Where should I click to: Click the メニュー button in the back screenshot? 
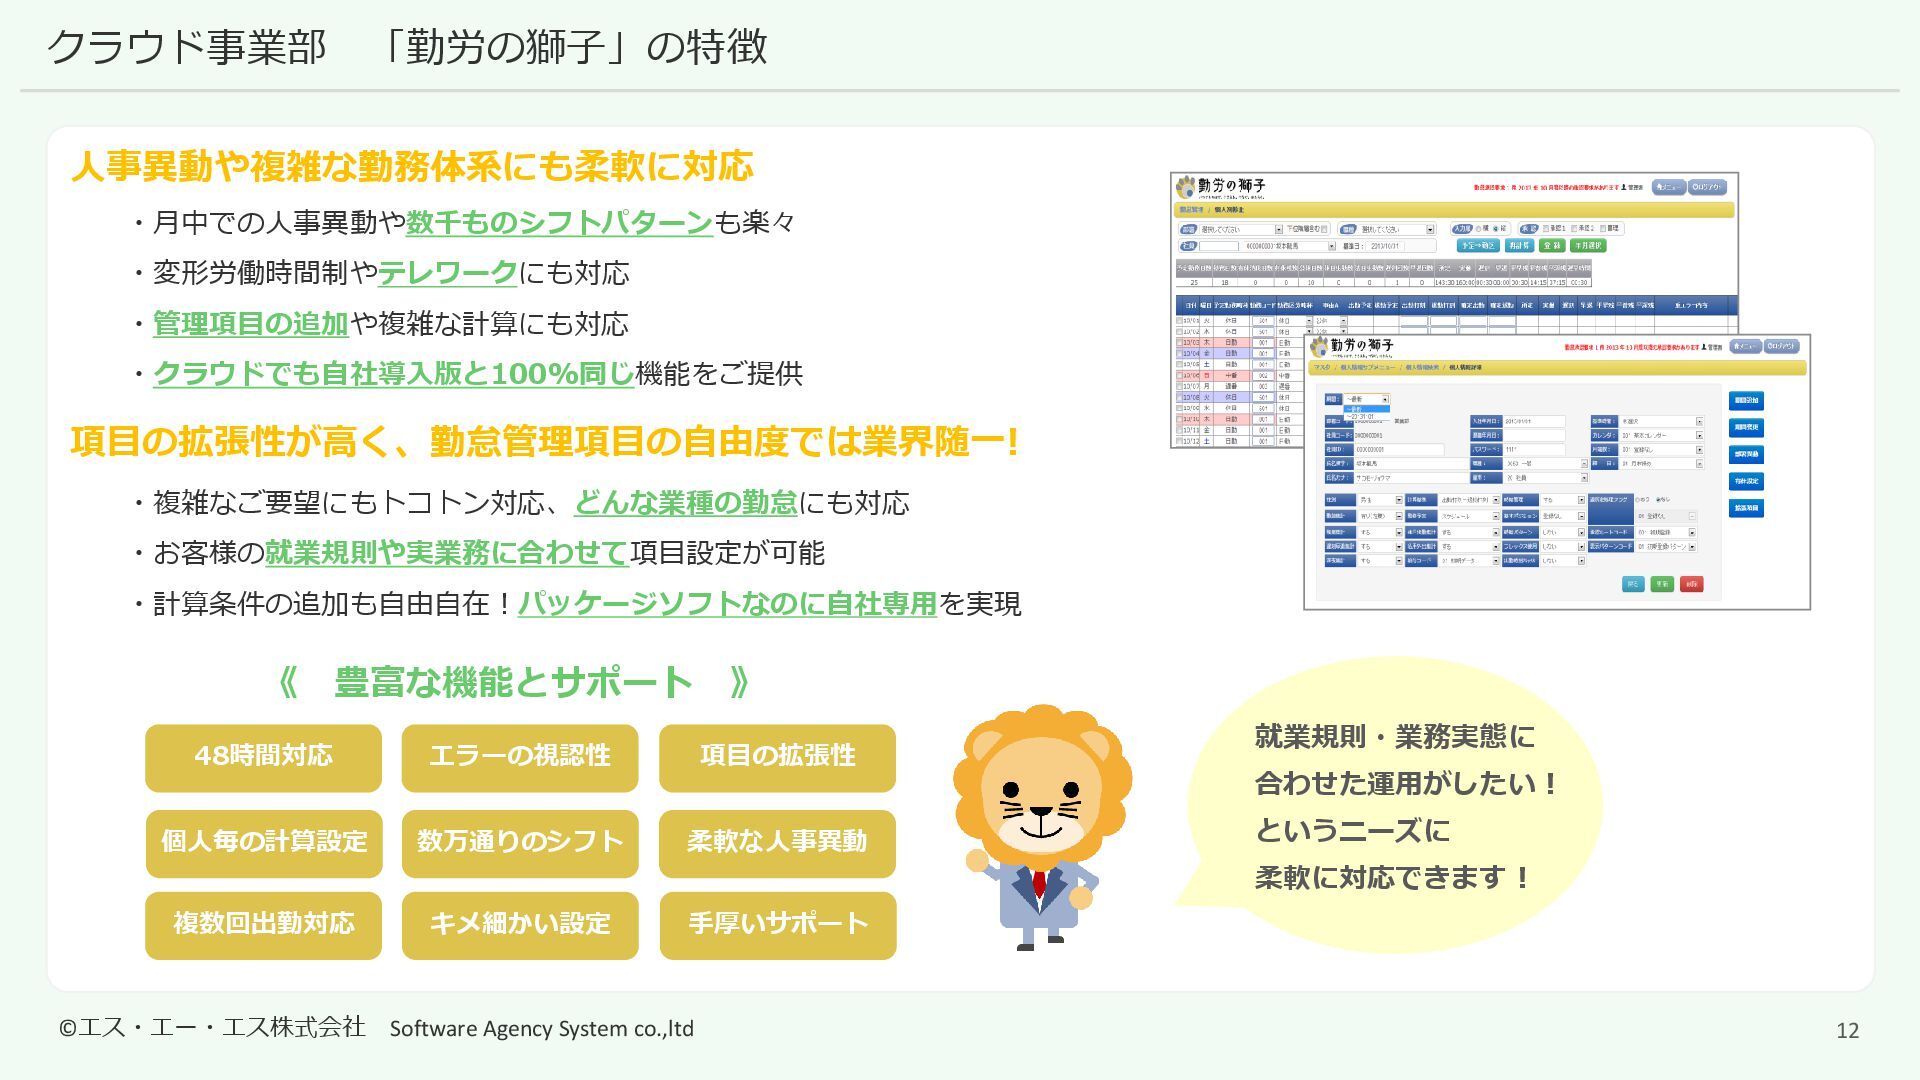pos(1669,187)
